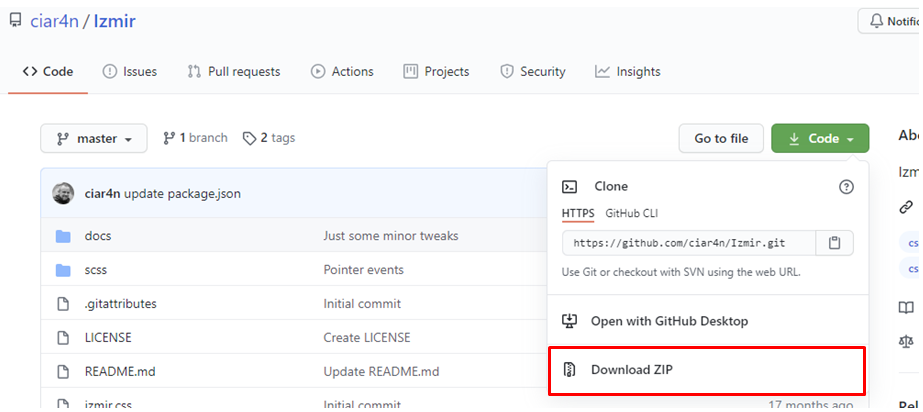Switch to the Code tab
Image resolution: width=923 pixels, height=412 pixels.
tap(48, 72)
